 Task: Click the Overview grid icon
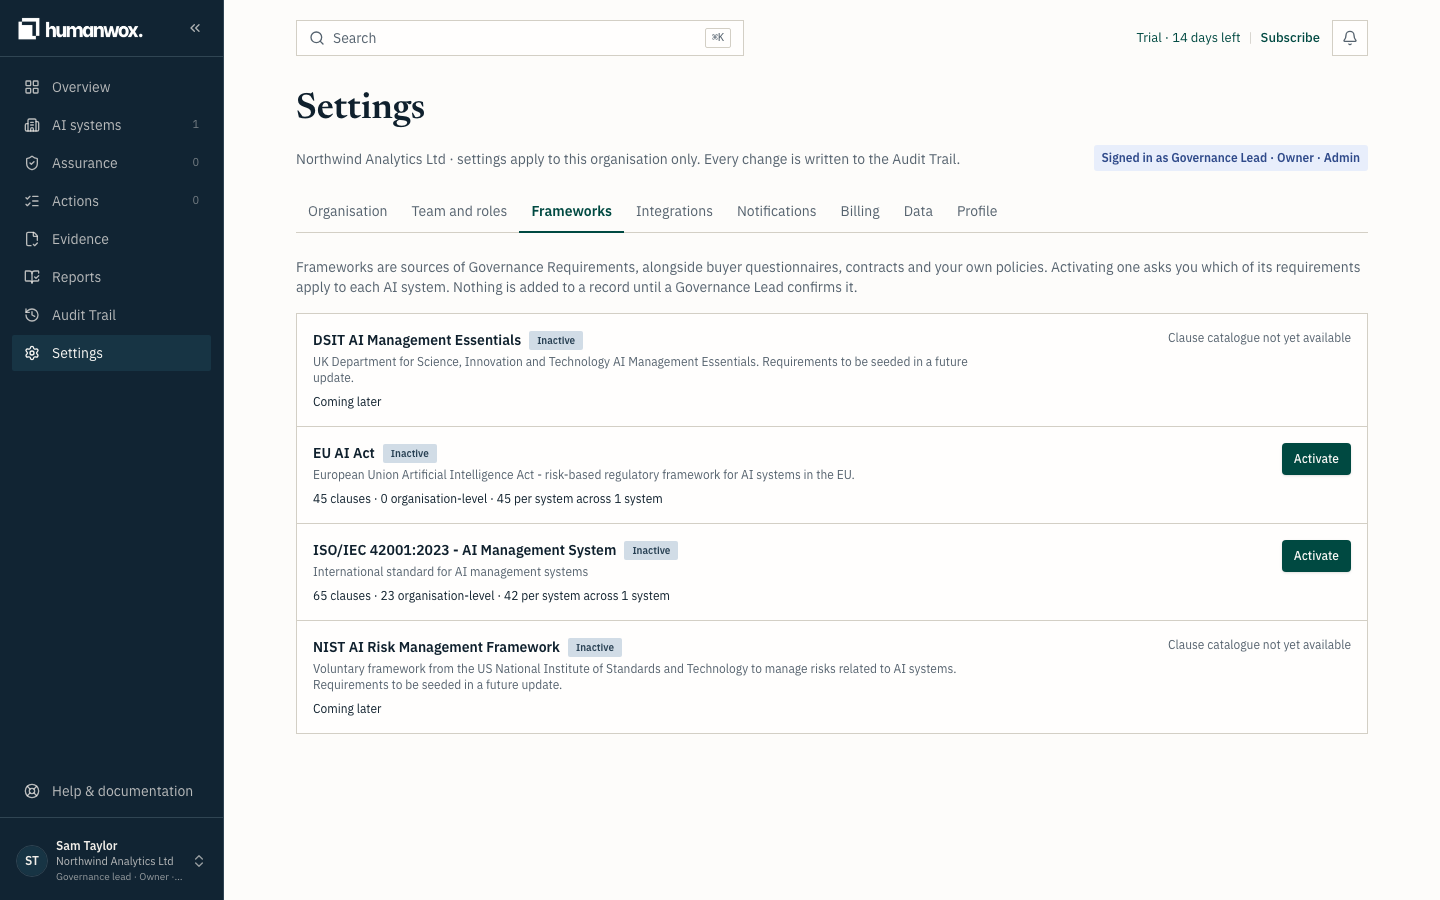point(32,87)
